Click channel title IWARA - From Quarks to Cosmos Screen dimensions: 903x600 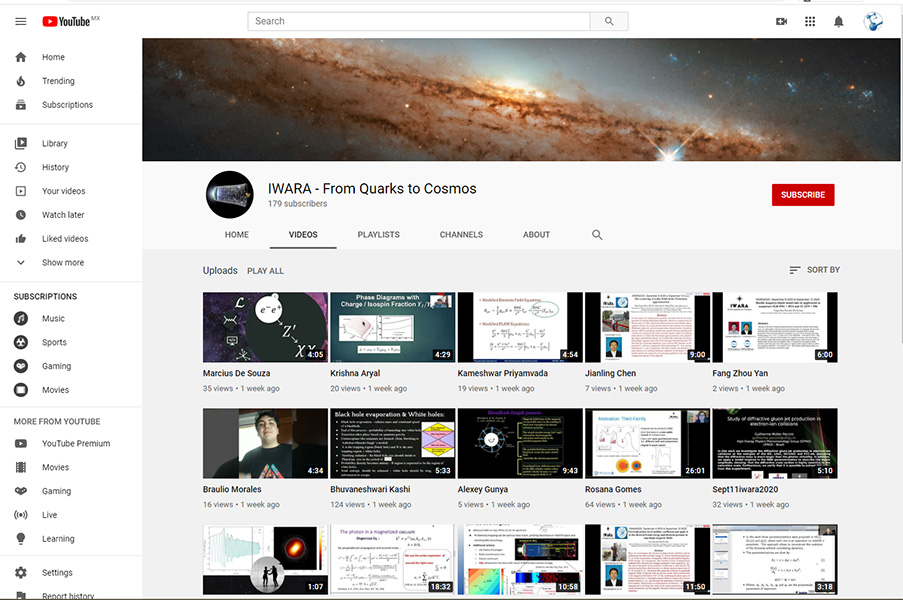tap(372, 188)
